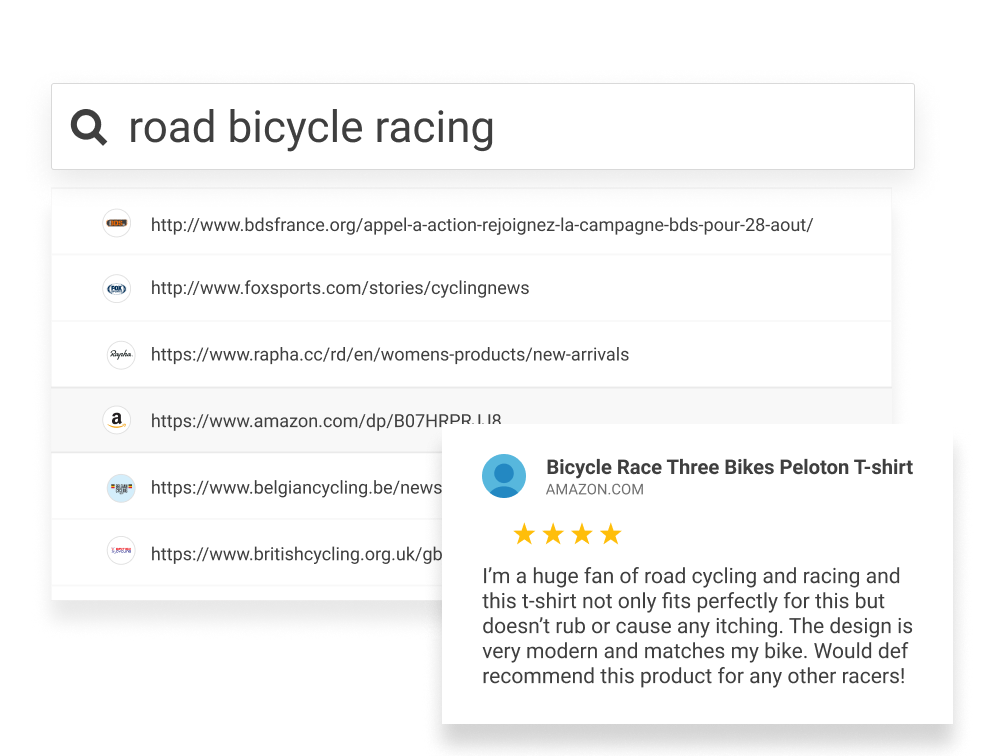The image size is (1000, 756).
Task: Click the AMAZON.COM source label
Action: click(x=594, y=490)
